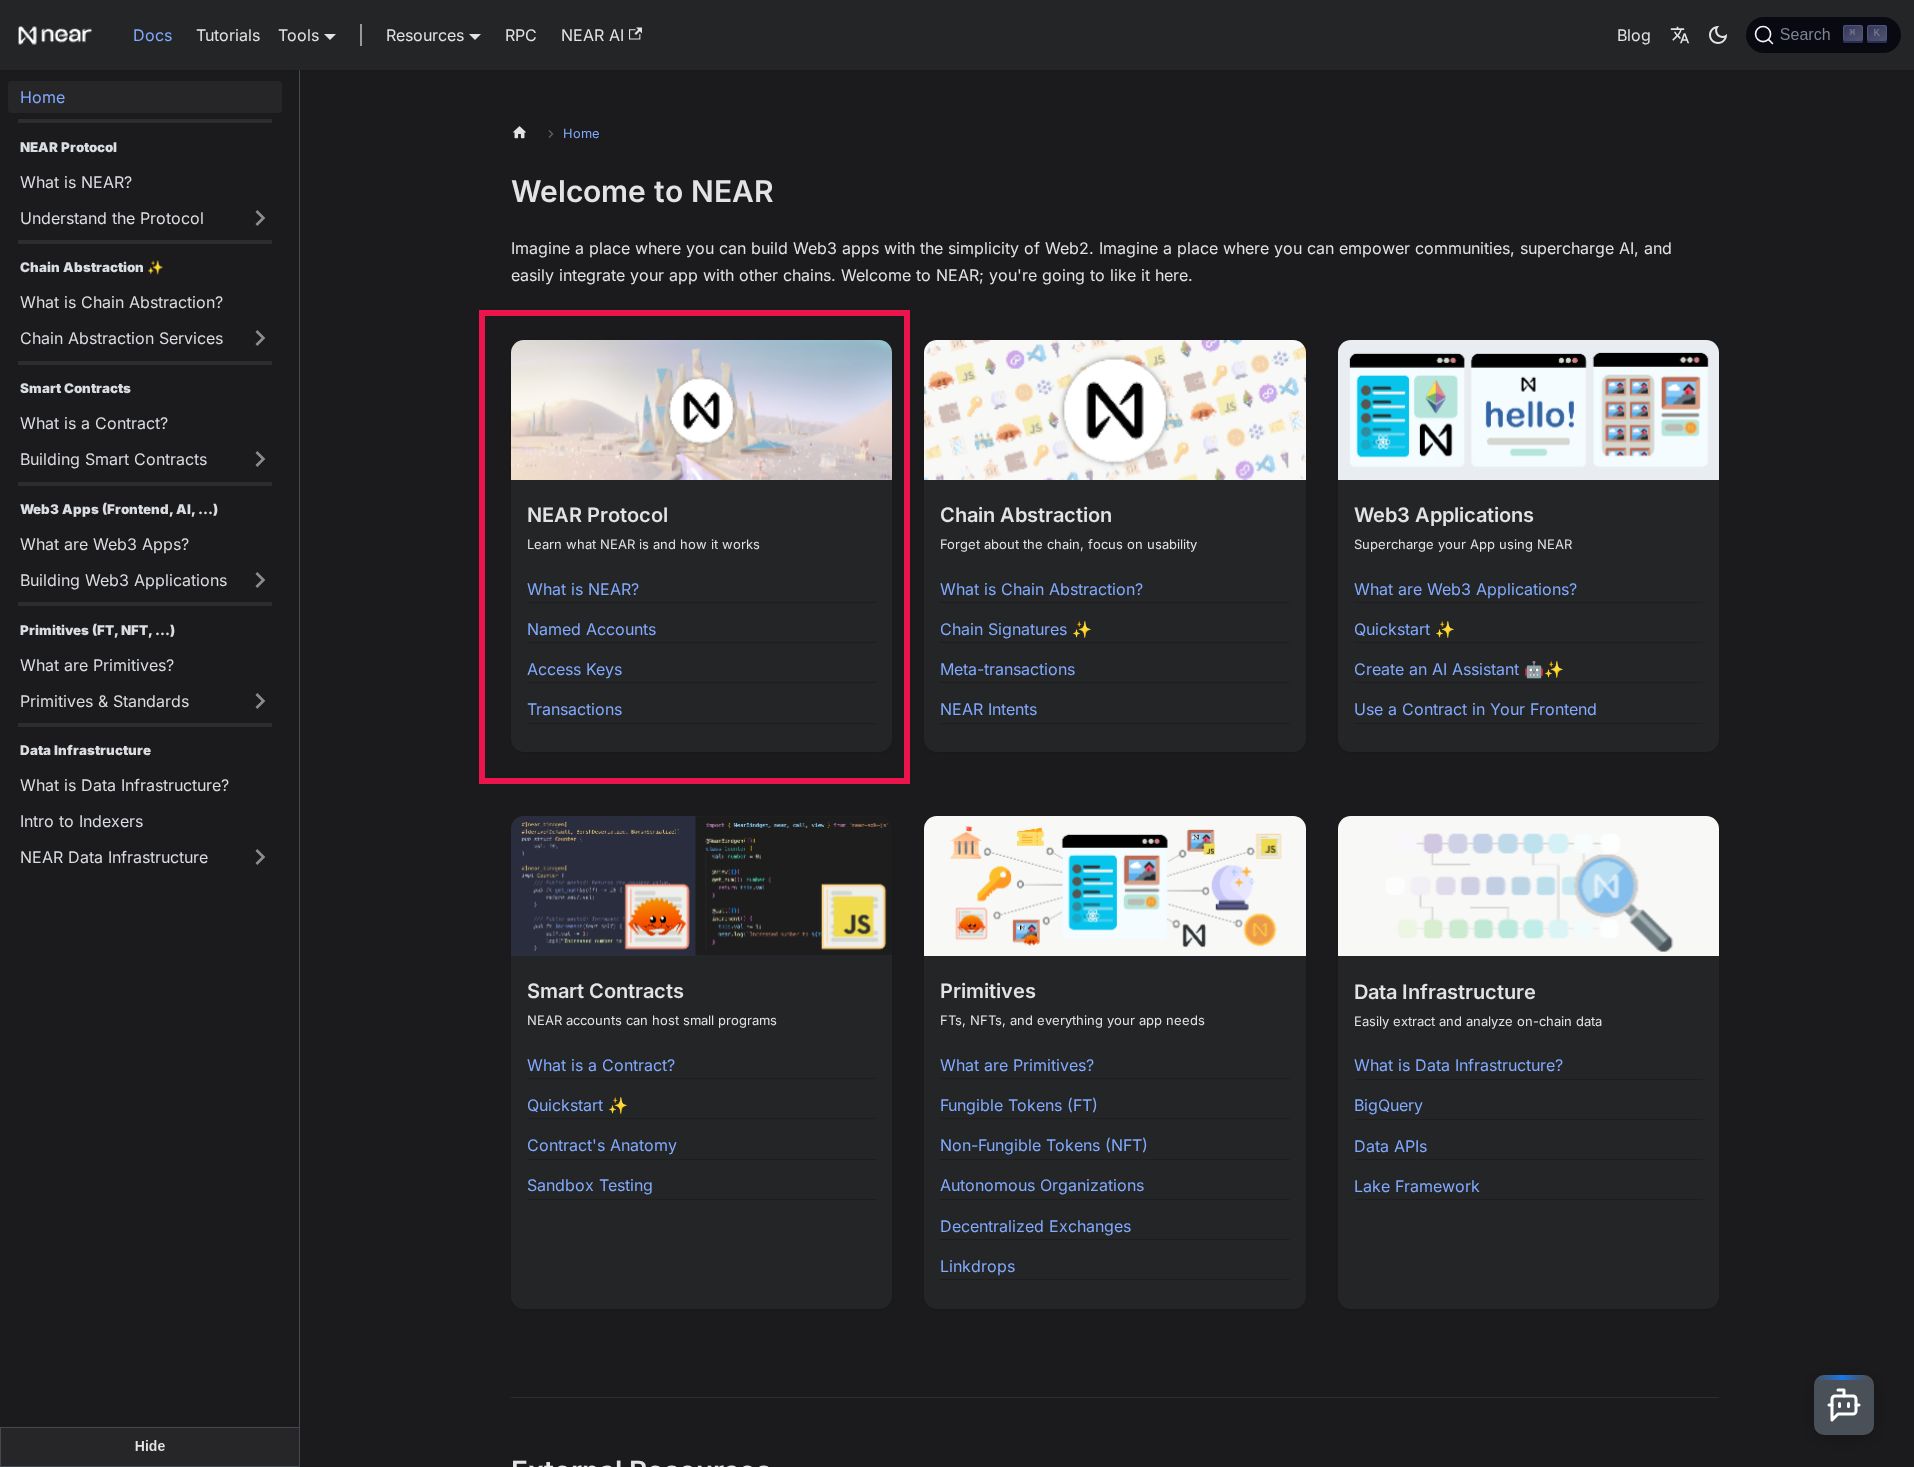The width and height of the screenshot is (1914, 1467).
Task: Expand Understand the Protocol in sidebar
Action: [260, 218]
